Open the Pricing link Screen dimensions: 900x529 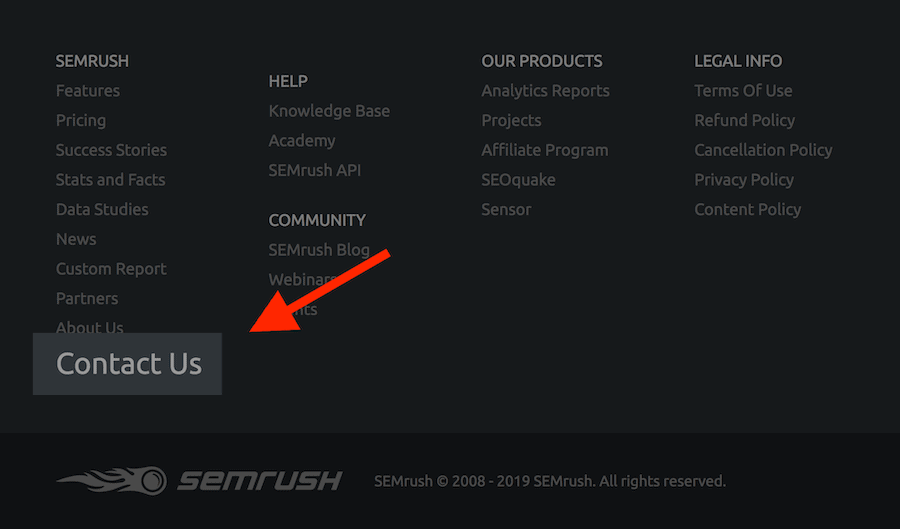click(x=81, y=120)
